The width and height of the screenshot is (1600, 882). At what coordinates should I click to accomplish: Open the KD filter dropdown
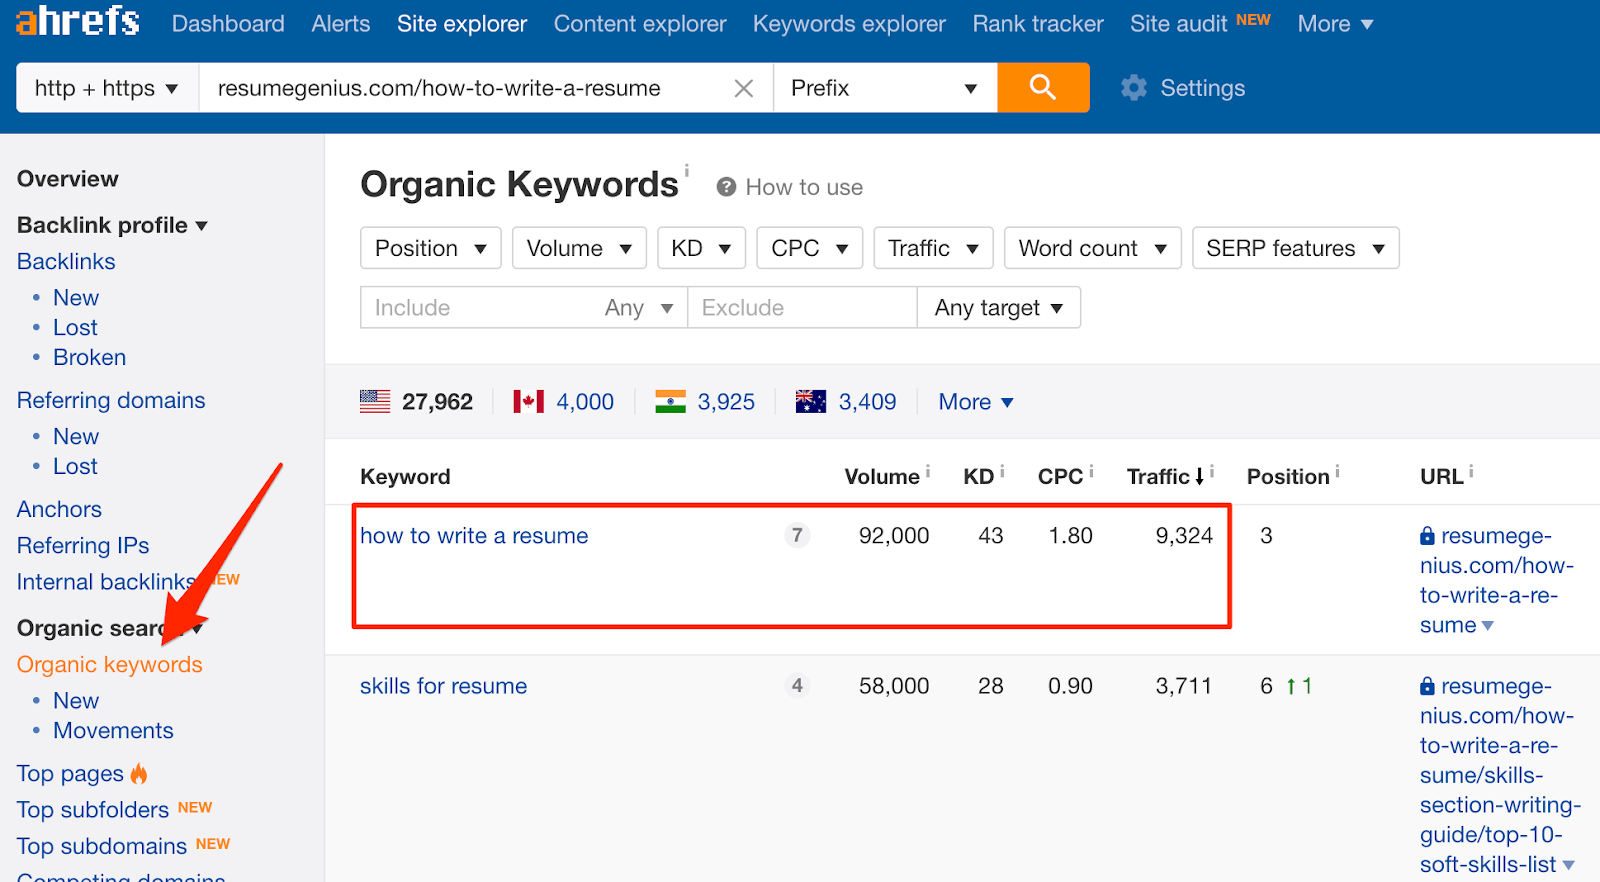coord(702,248)
